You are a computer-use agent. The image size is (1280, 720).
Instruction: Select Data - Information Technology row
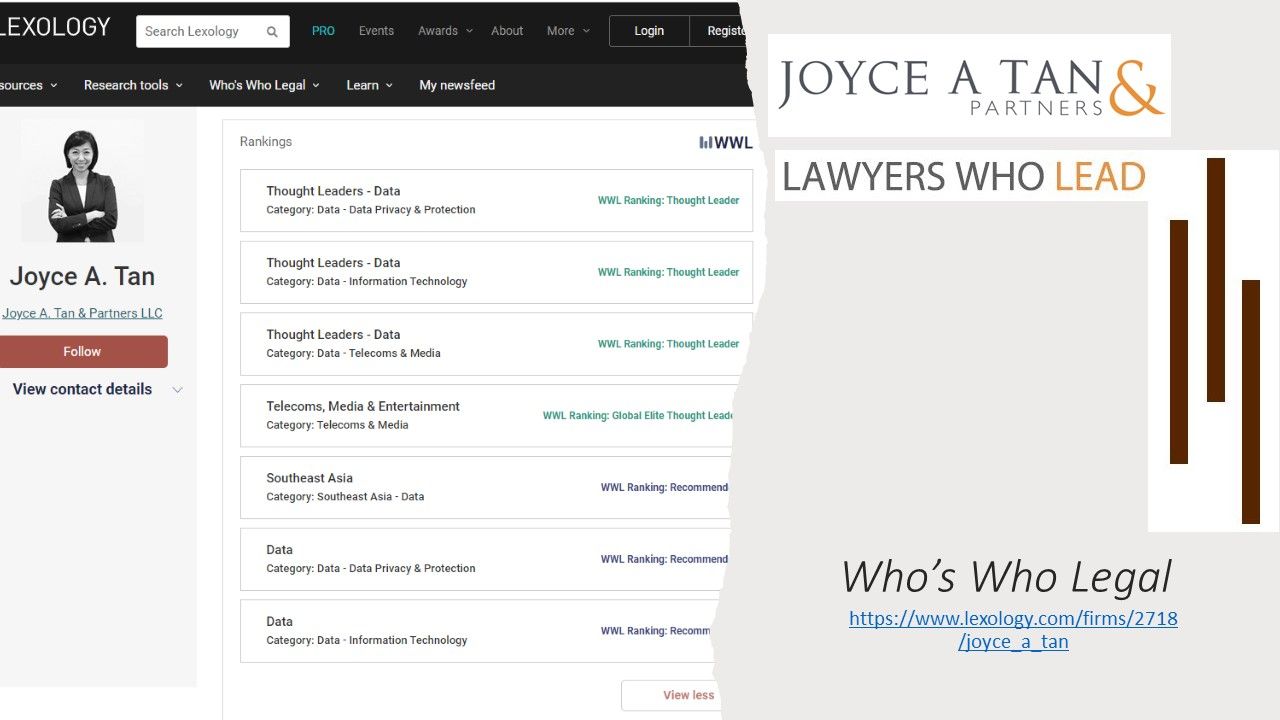(x=479, y=631)
